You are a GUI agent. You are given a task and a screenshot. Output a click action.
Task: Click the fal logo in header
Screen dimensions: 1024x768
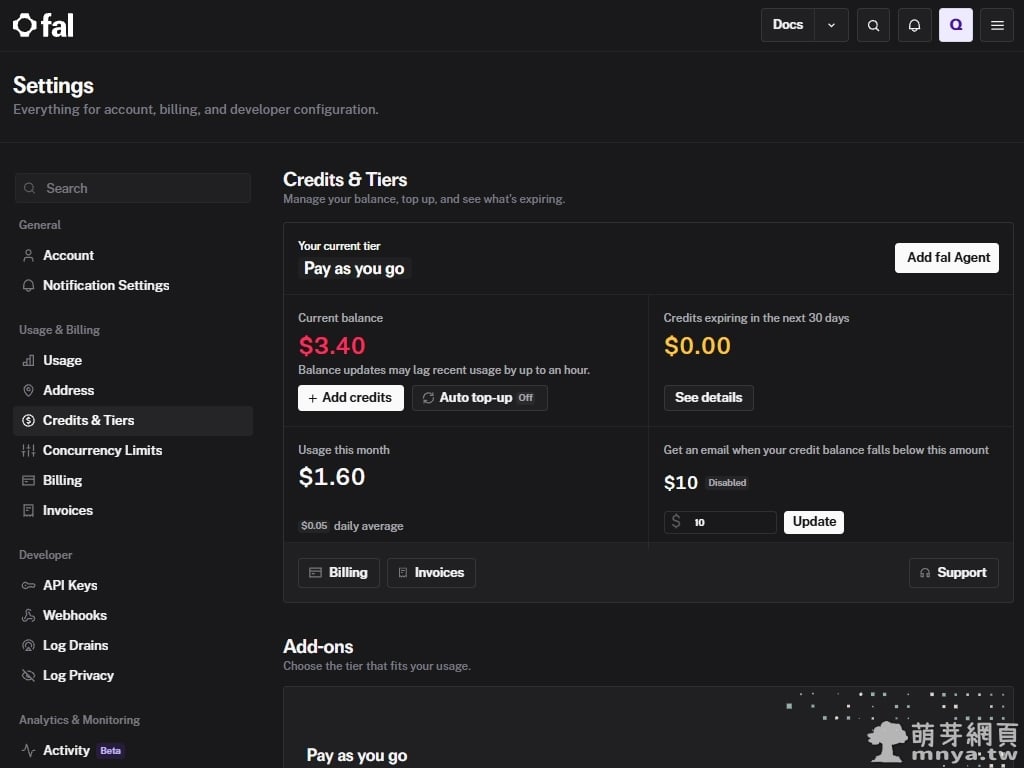(x=43, y=25)
